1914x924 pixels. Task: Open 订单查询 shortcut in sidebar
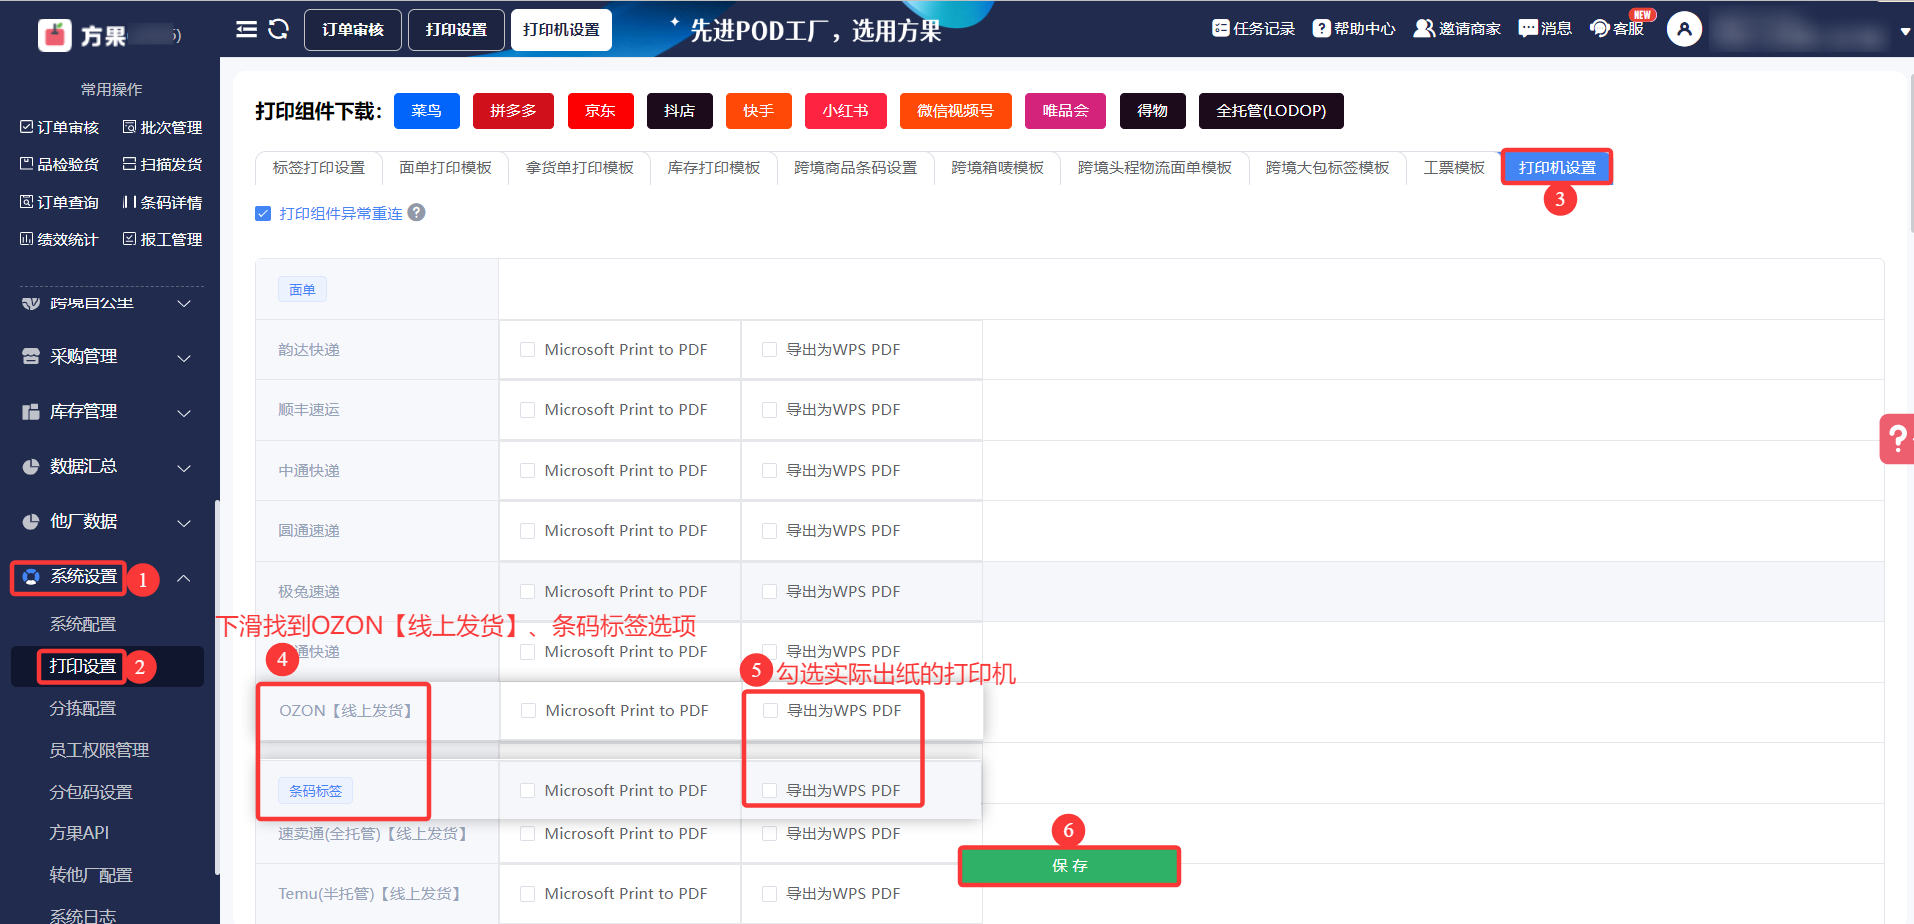point(60,202)
